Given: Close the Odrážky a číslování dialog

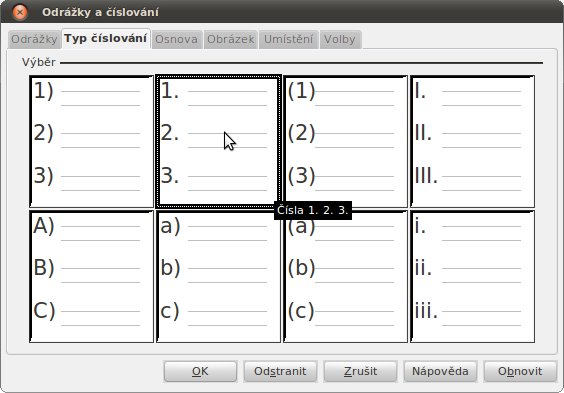Looking at the screenshot, I should tap(20, 12).
